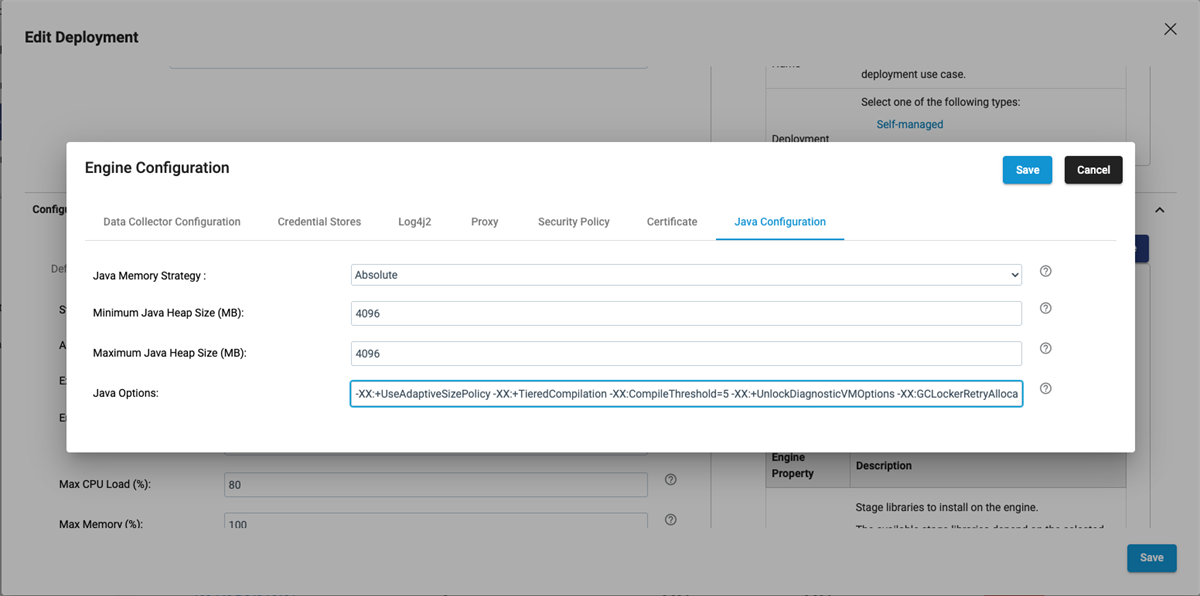The image size is (1200, 596).
Task: Open help for Java Memory Strategy
Action: (1046, 271)
